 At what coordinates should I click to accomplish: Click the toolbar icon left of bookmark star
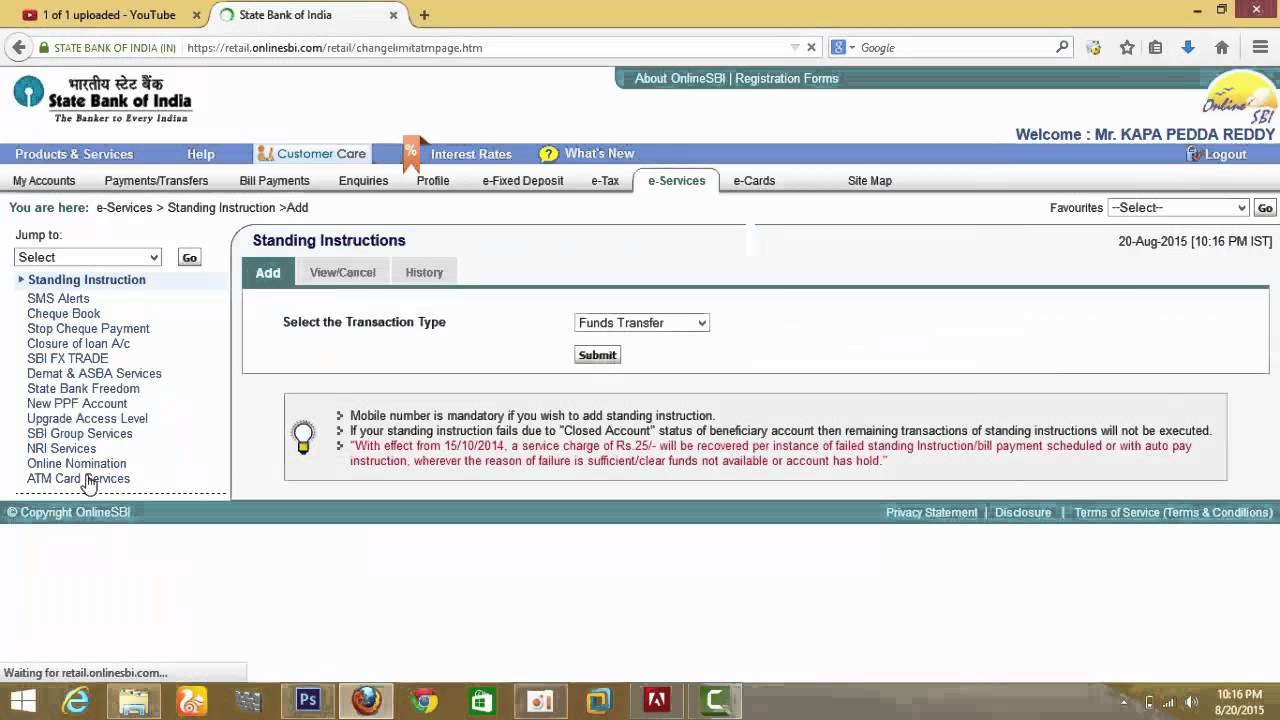point(1093,47)
